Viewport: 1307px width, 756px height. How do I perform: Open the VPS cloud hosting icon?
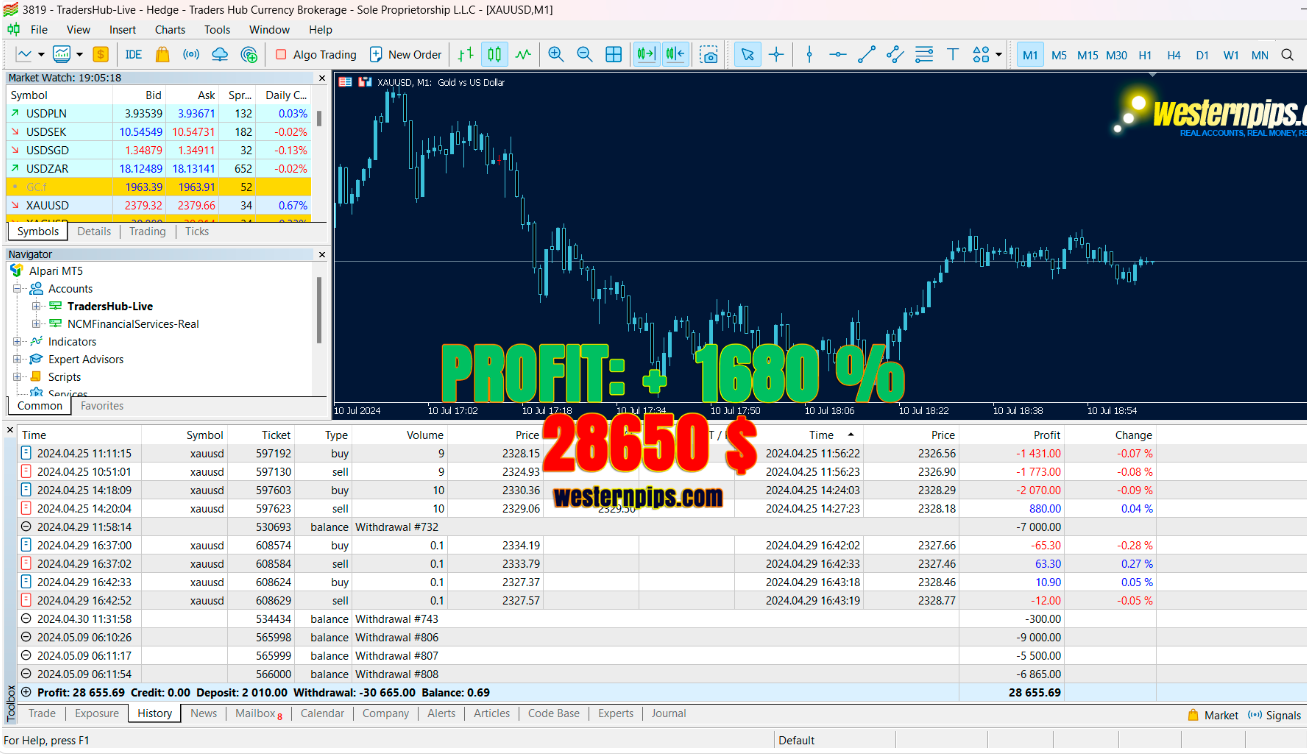pyautogui.click(x=220, y=54)
